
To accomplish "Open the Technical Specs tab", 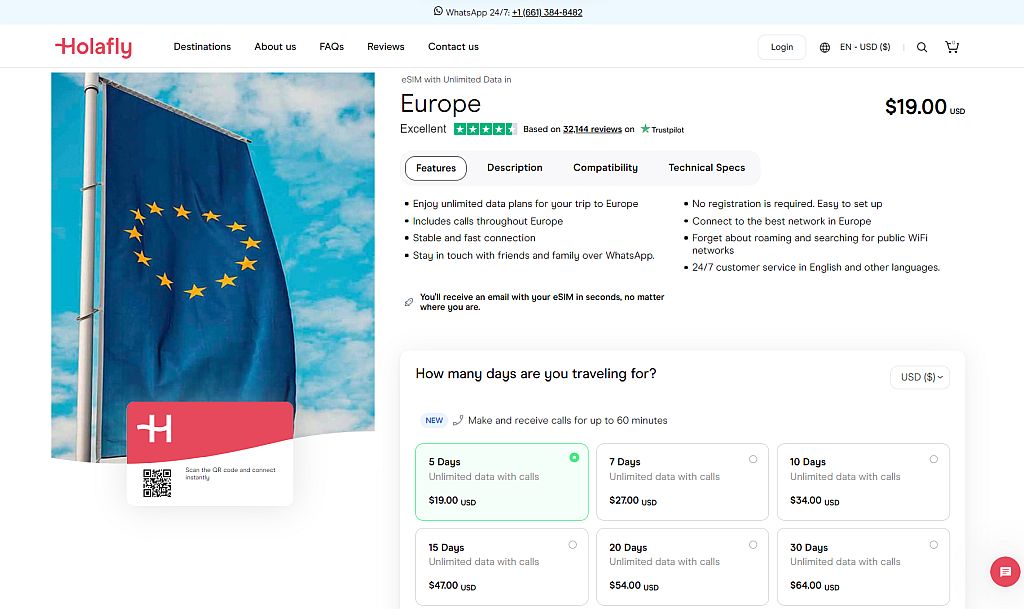I will click(x=706, y=168).
